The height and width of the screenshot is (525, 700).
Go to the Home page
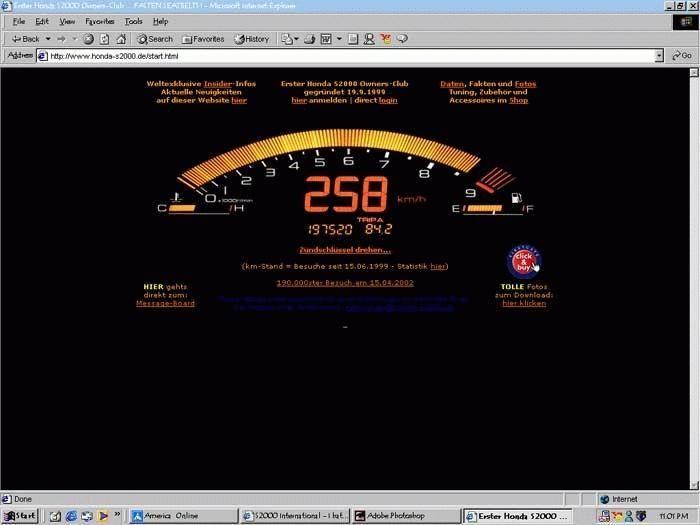[120, 39]
